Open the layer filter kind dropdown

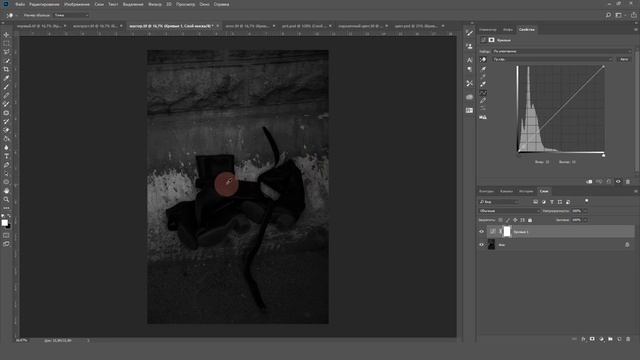tap(499, 202)
